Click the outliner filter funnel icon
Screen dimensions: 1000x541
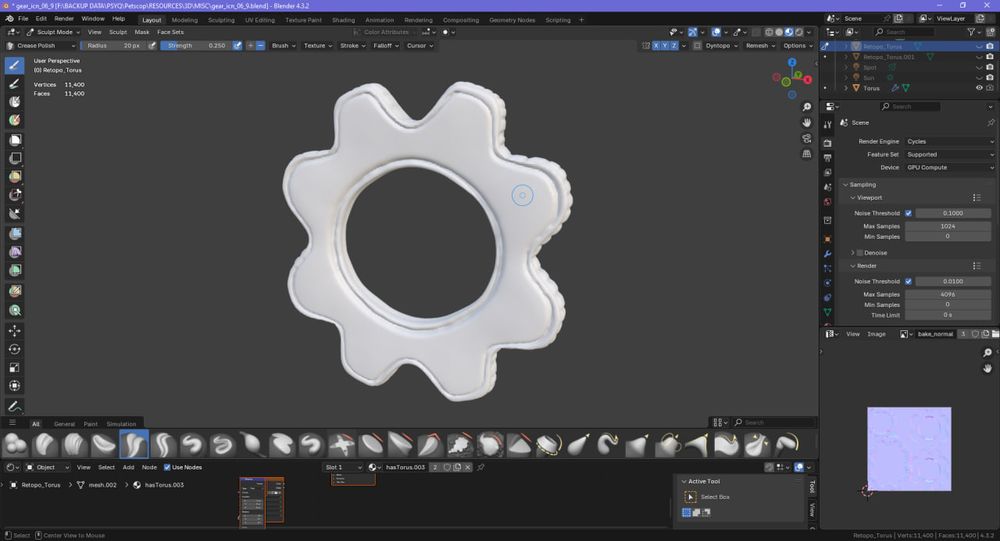coord(971,32)
